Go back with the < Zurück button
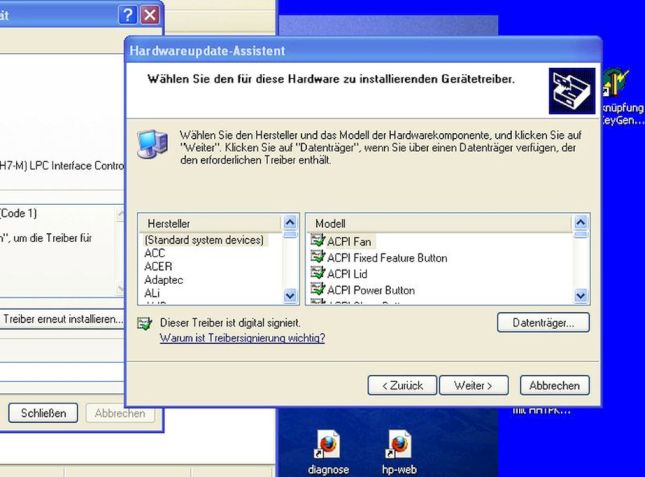Image resolution: width=645 pixels, height=477 pixels. click(402, 386)
